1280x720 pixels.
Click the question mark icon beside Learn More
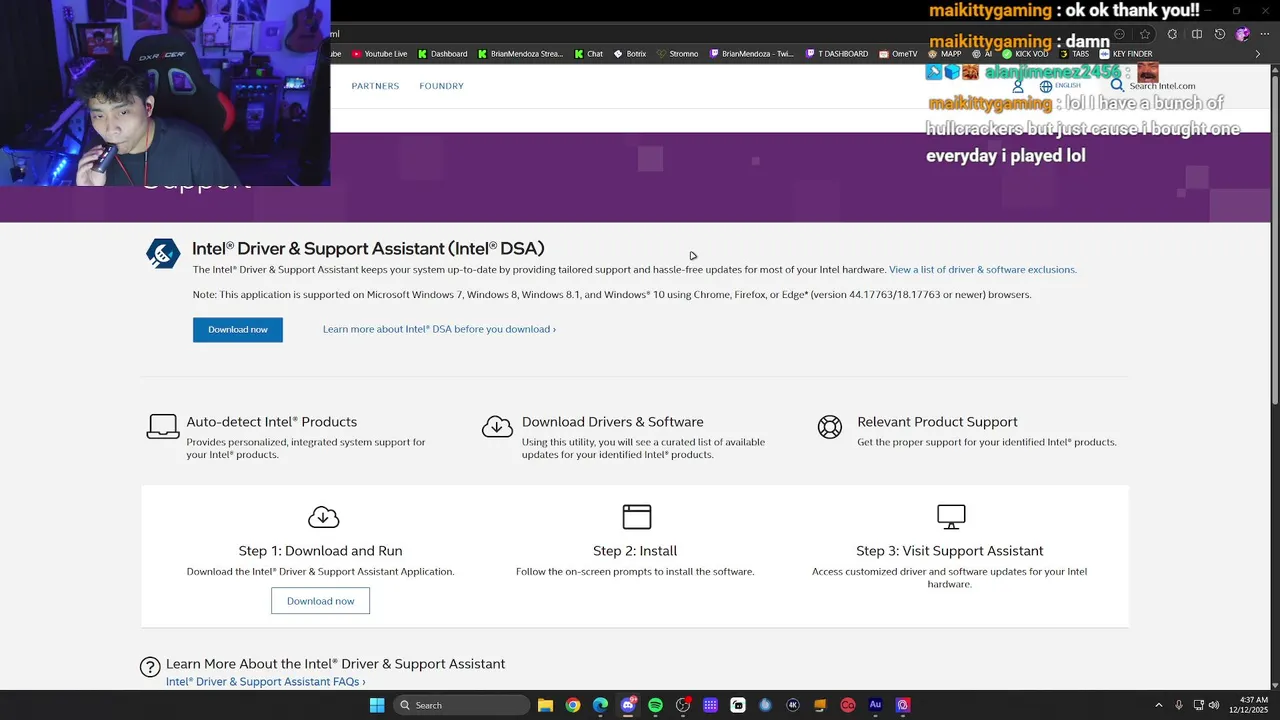pos(150,667)
